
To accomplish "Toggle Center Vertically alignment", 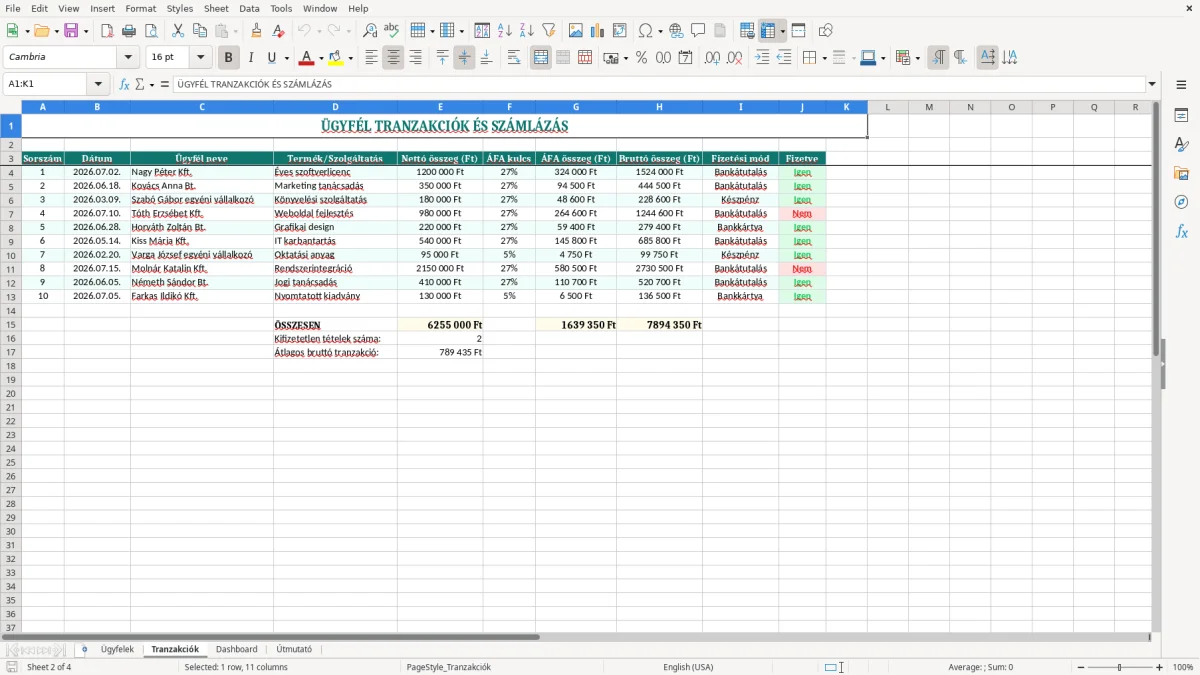I will [x=464, y=58].
